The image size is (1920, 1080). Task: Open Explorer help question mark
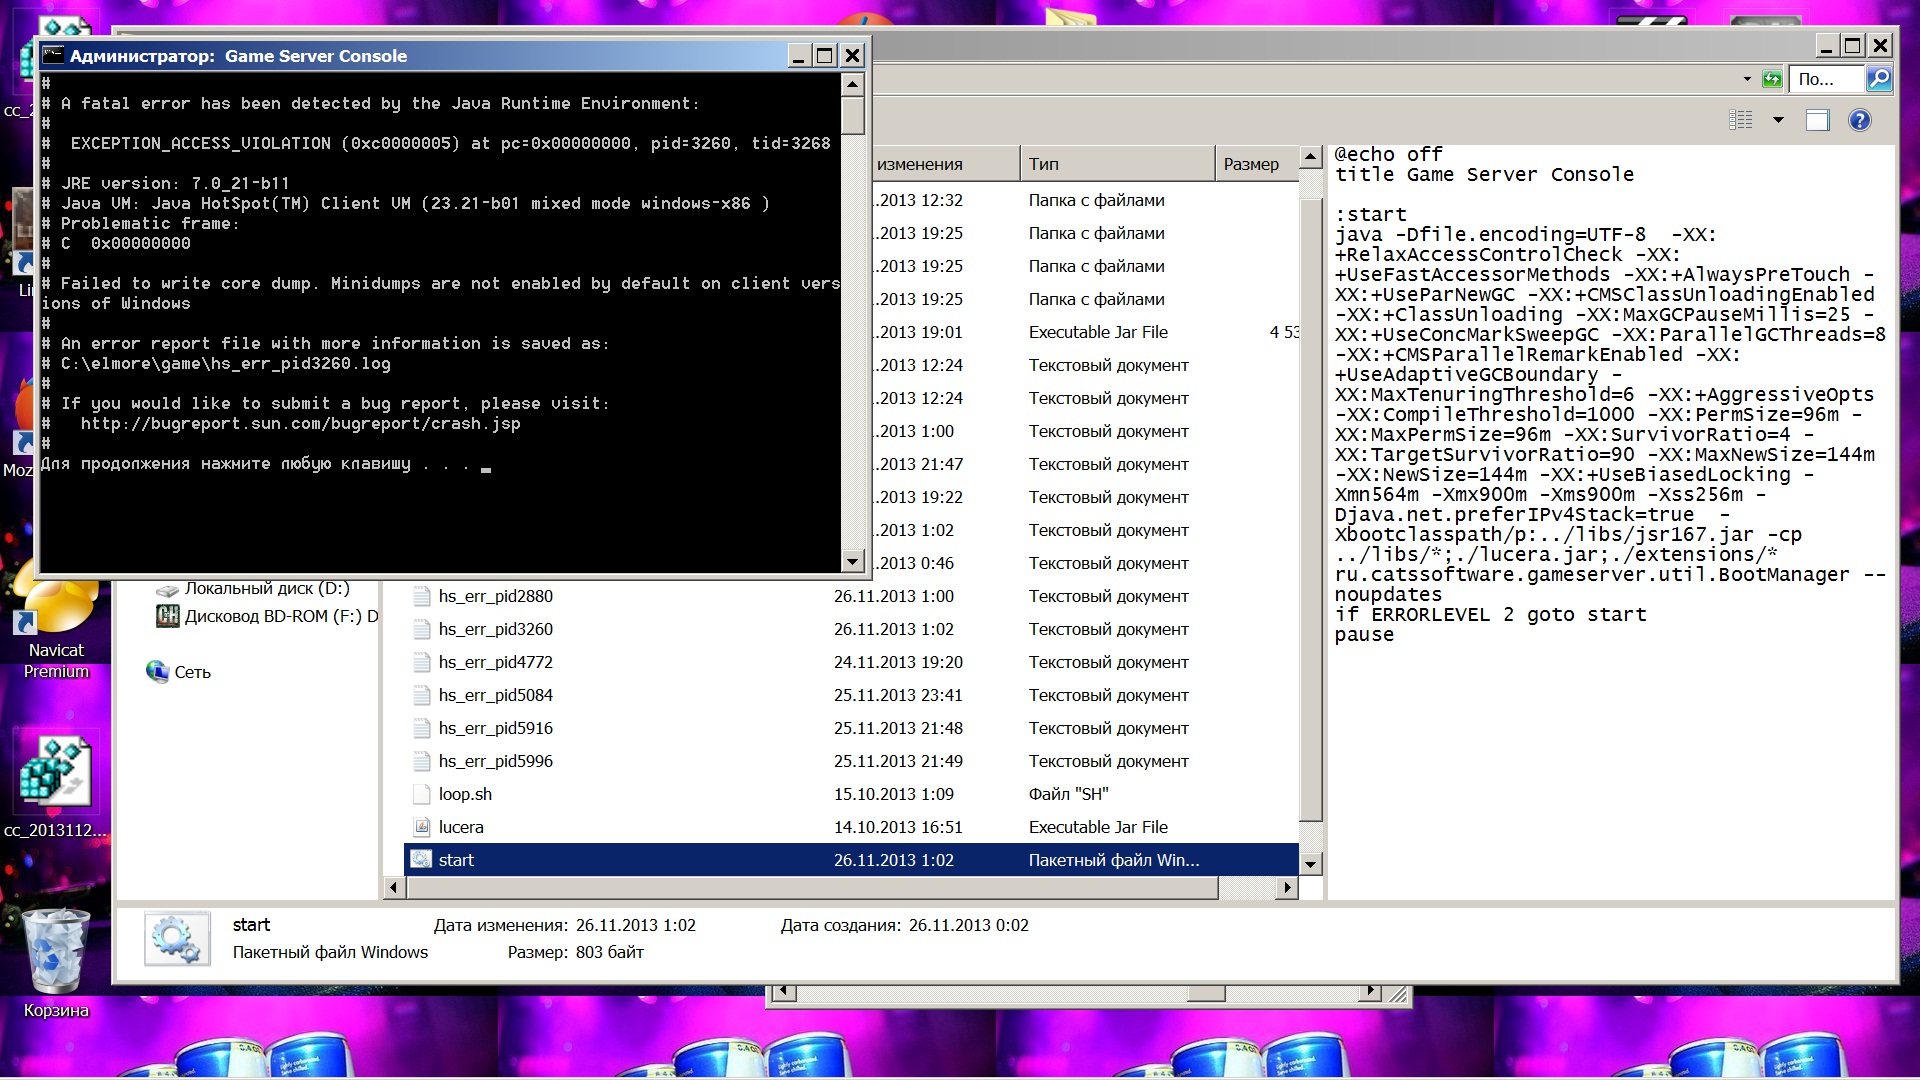coord(1859,120)
